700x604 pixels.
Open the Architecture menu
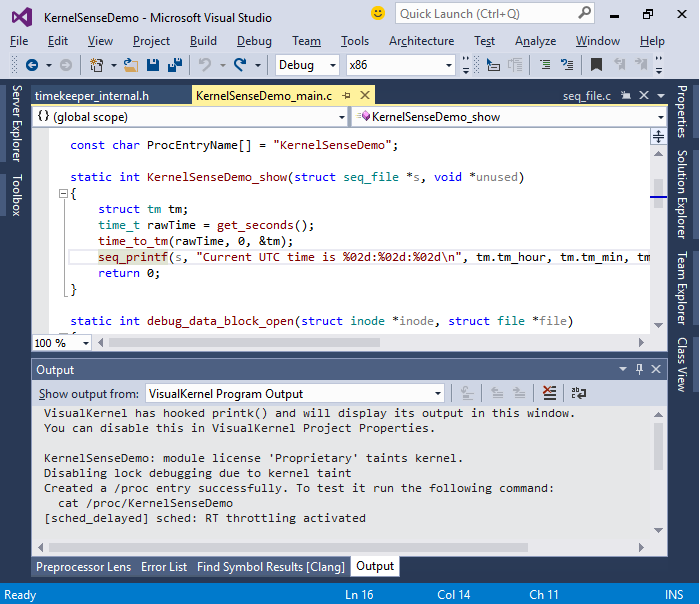click(421, 41)
